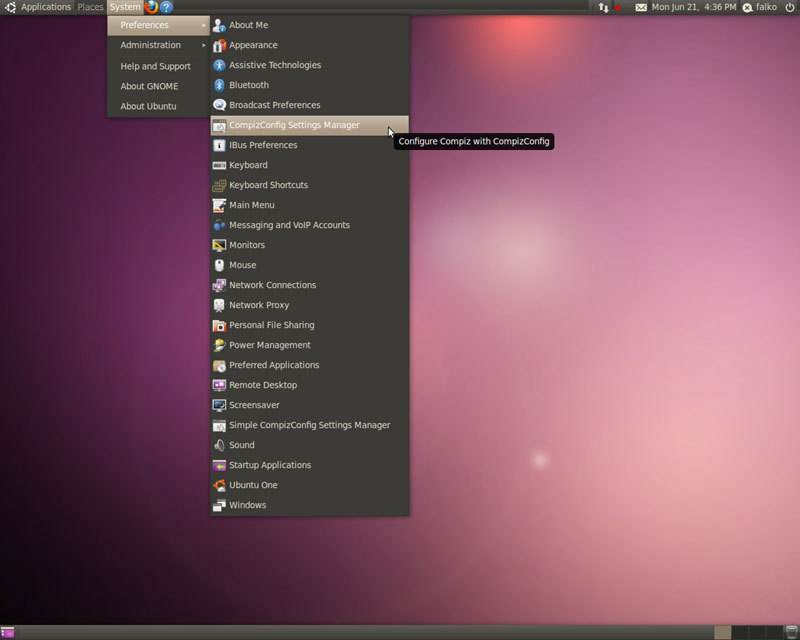Launch Firefox from the top panel

tap(151, 7)
